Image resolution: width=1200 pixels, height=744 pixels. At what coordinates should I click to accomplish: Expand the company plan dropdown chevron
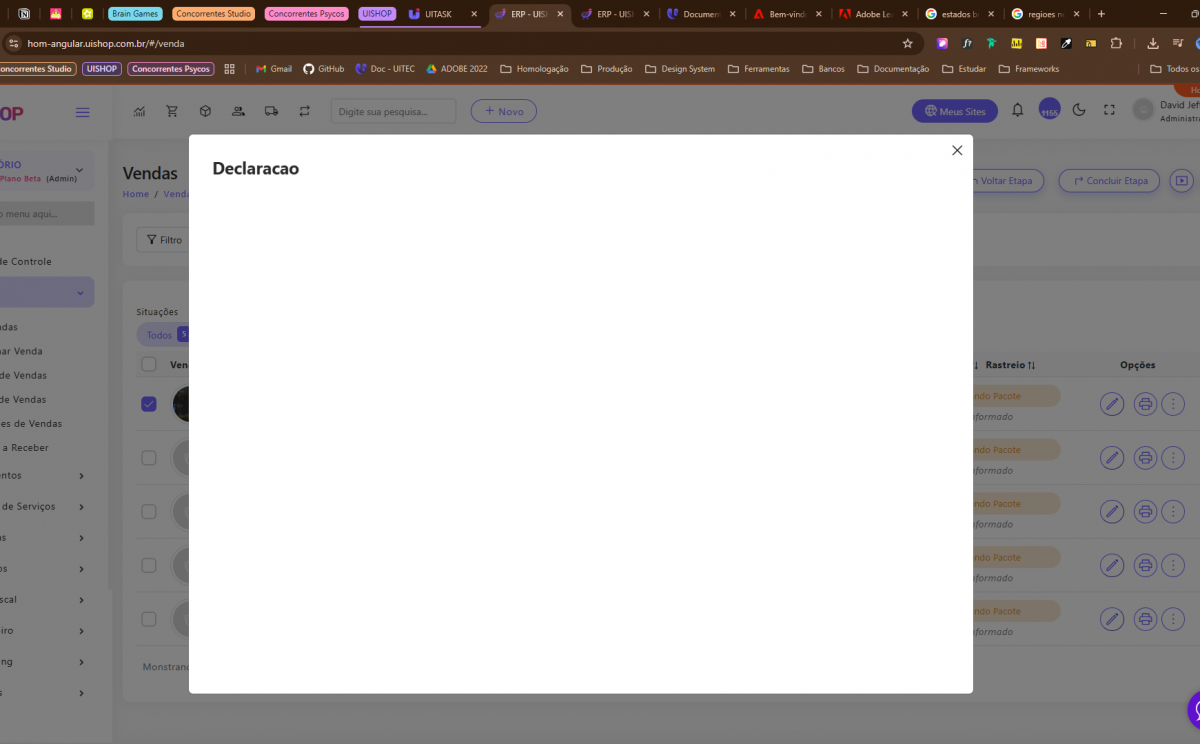tap(80, 170)
